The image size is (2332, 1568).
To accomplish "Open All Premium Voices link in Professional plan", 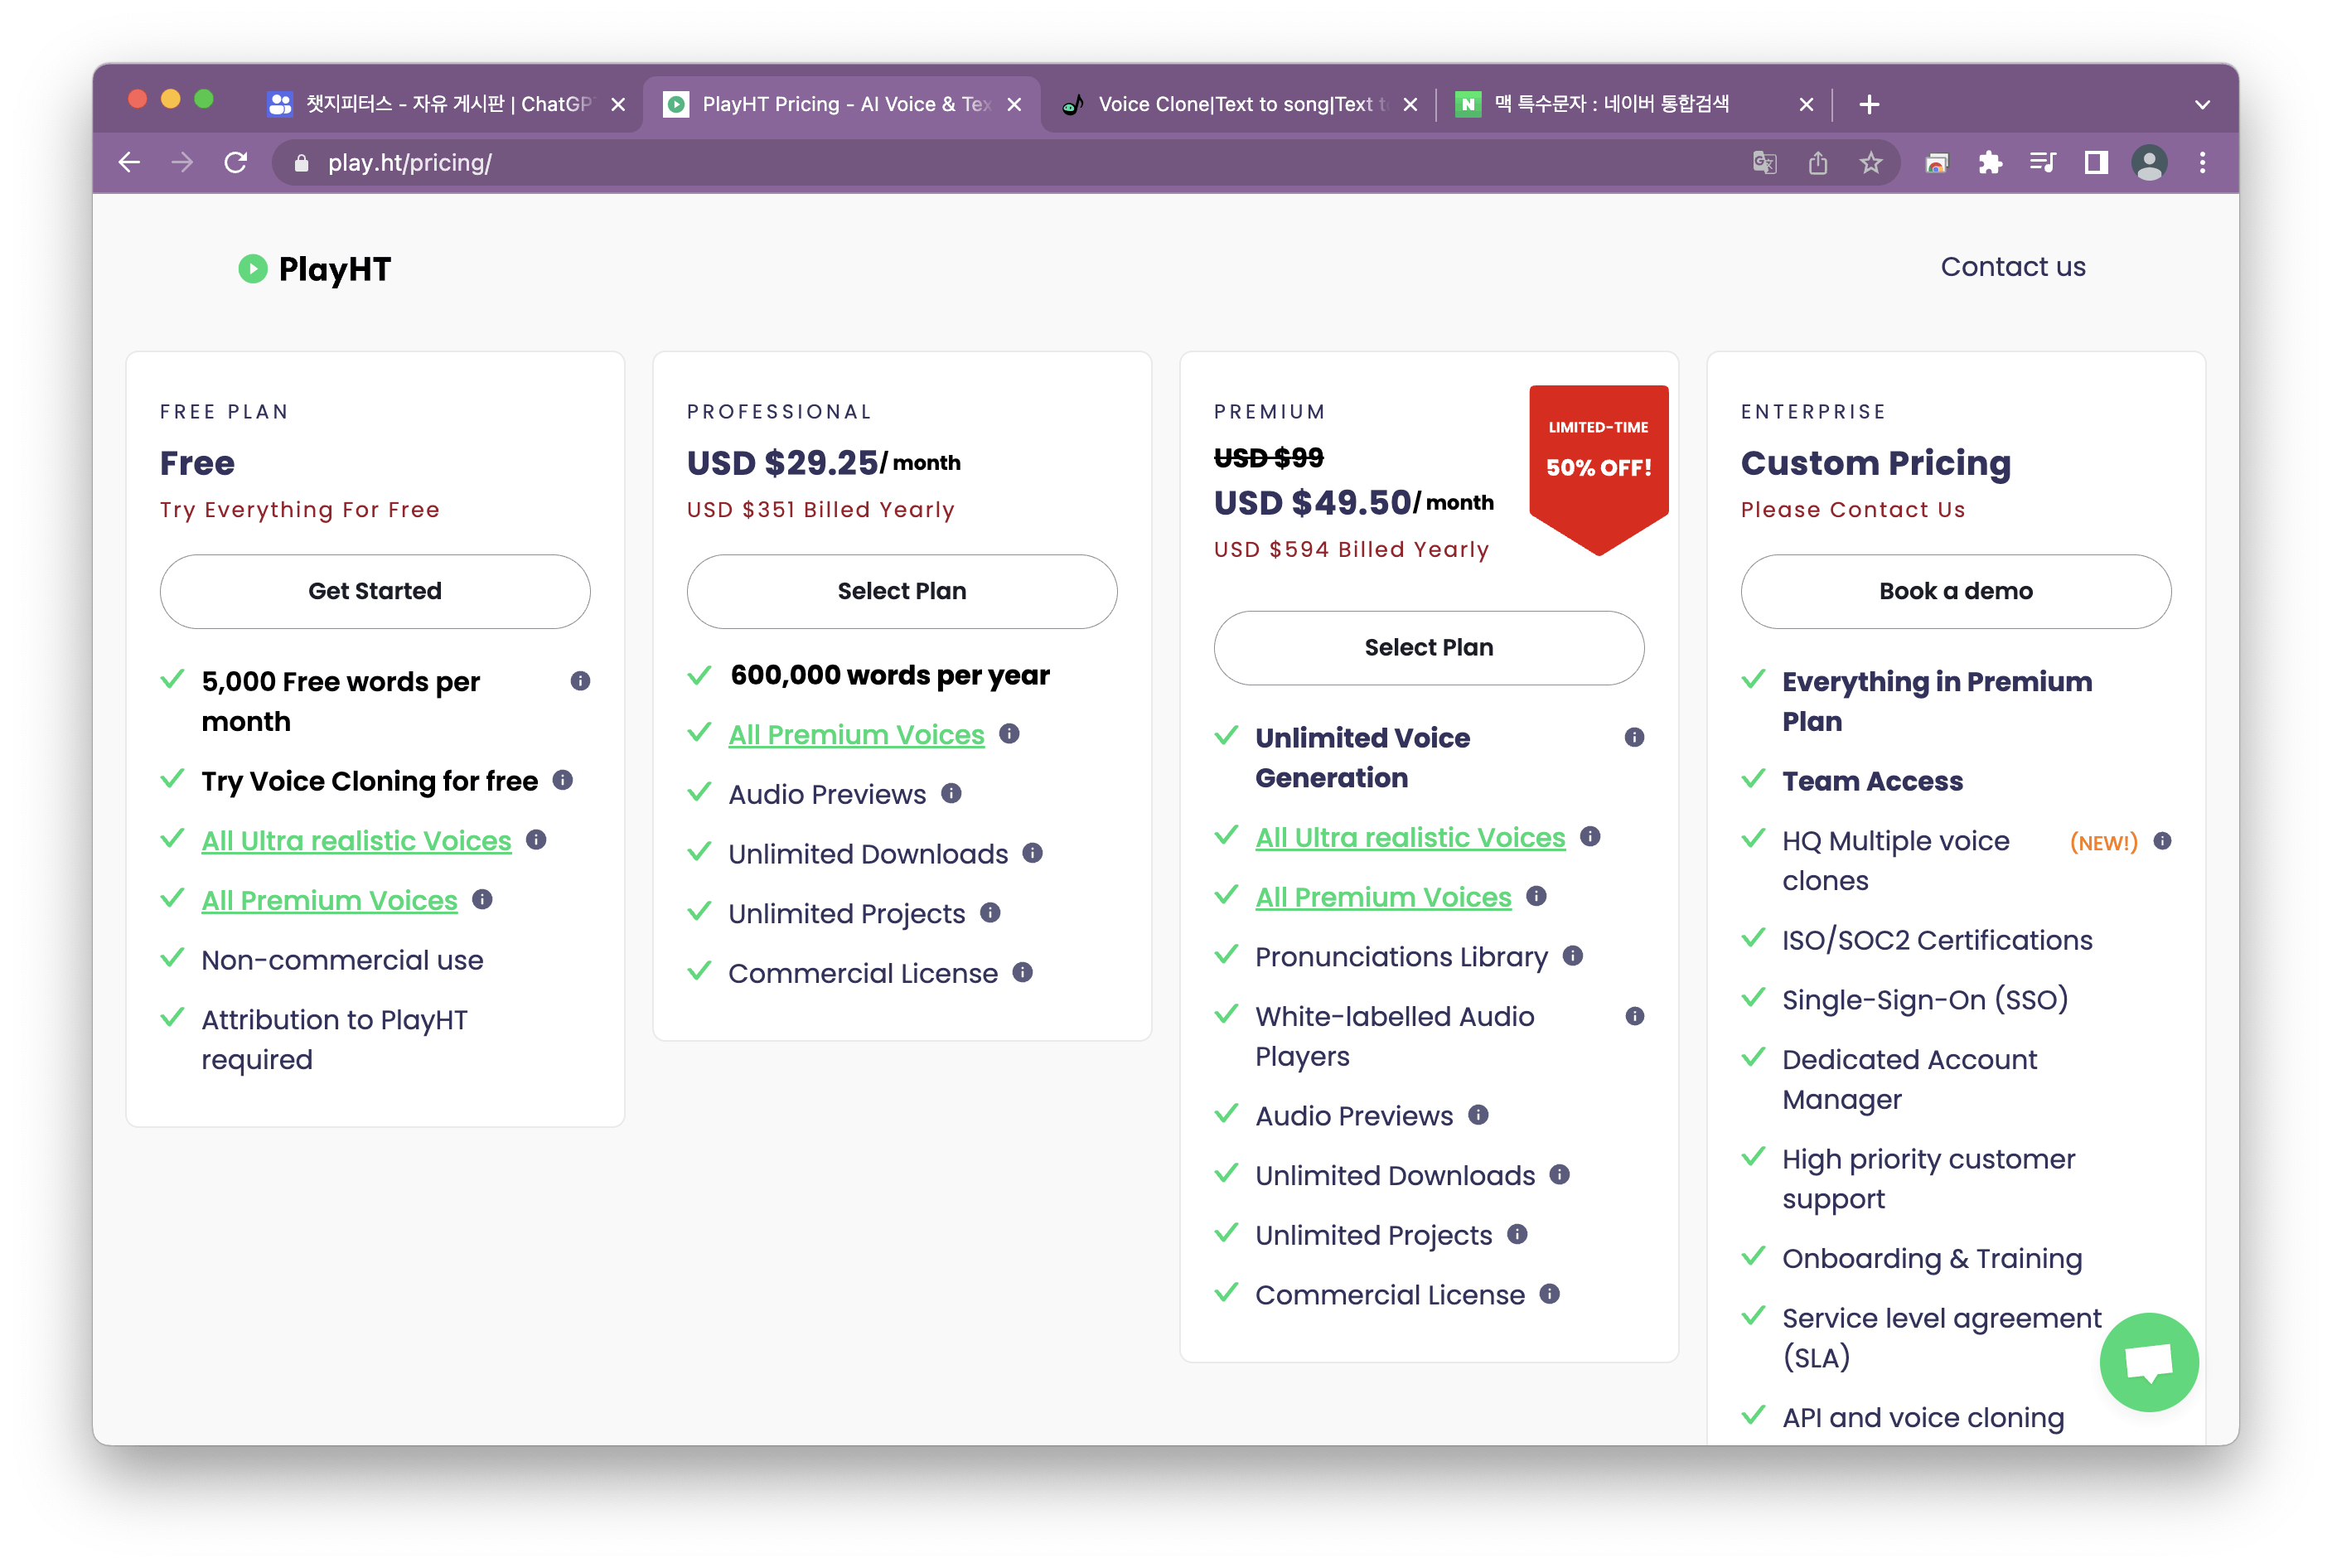I will (x=856, y=734).
